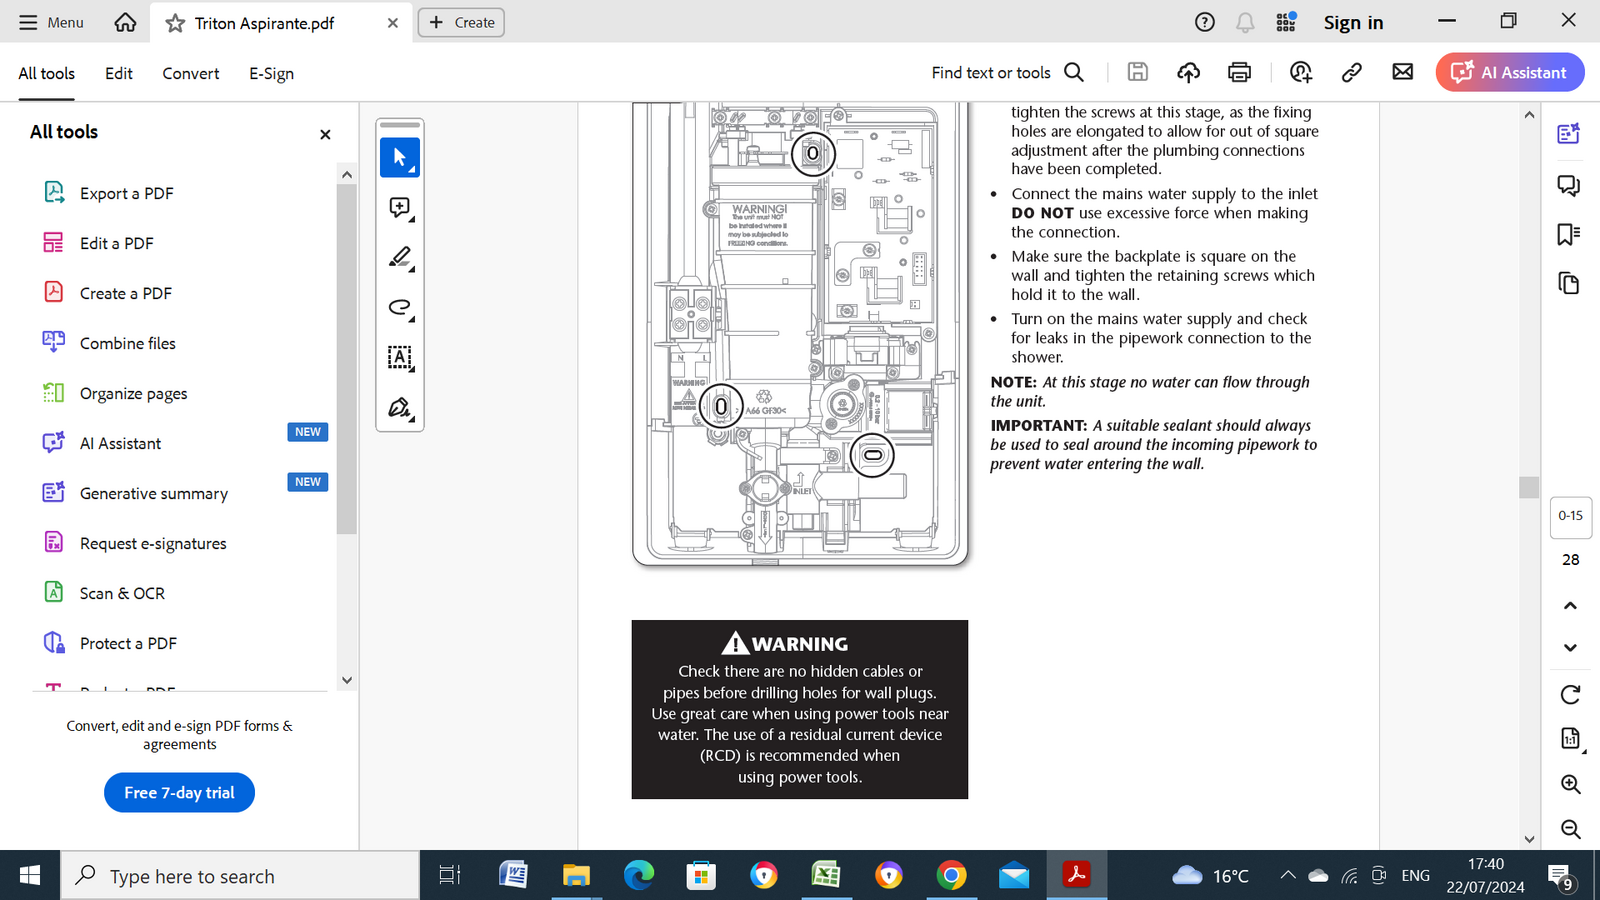This screenshot has width=1600, height=900.
Task: Click the Type here to search box
Action: [240, 876]
